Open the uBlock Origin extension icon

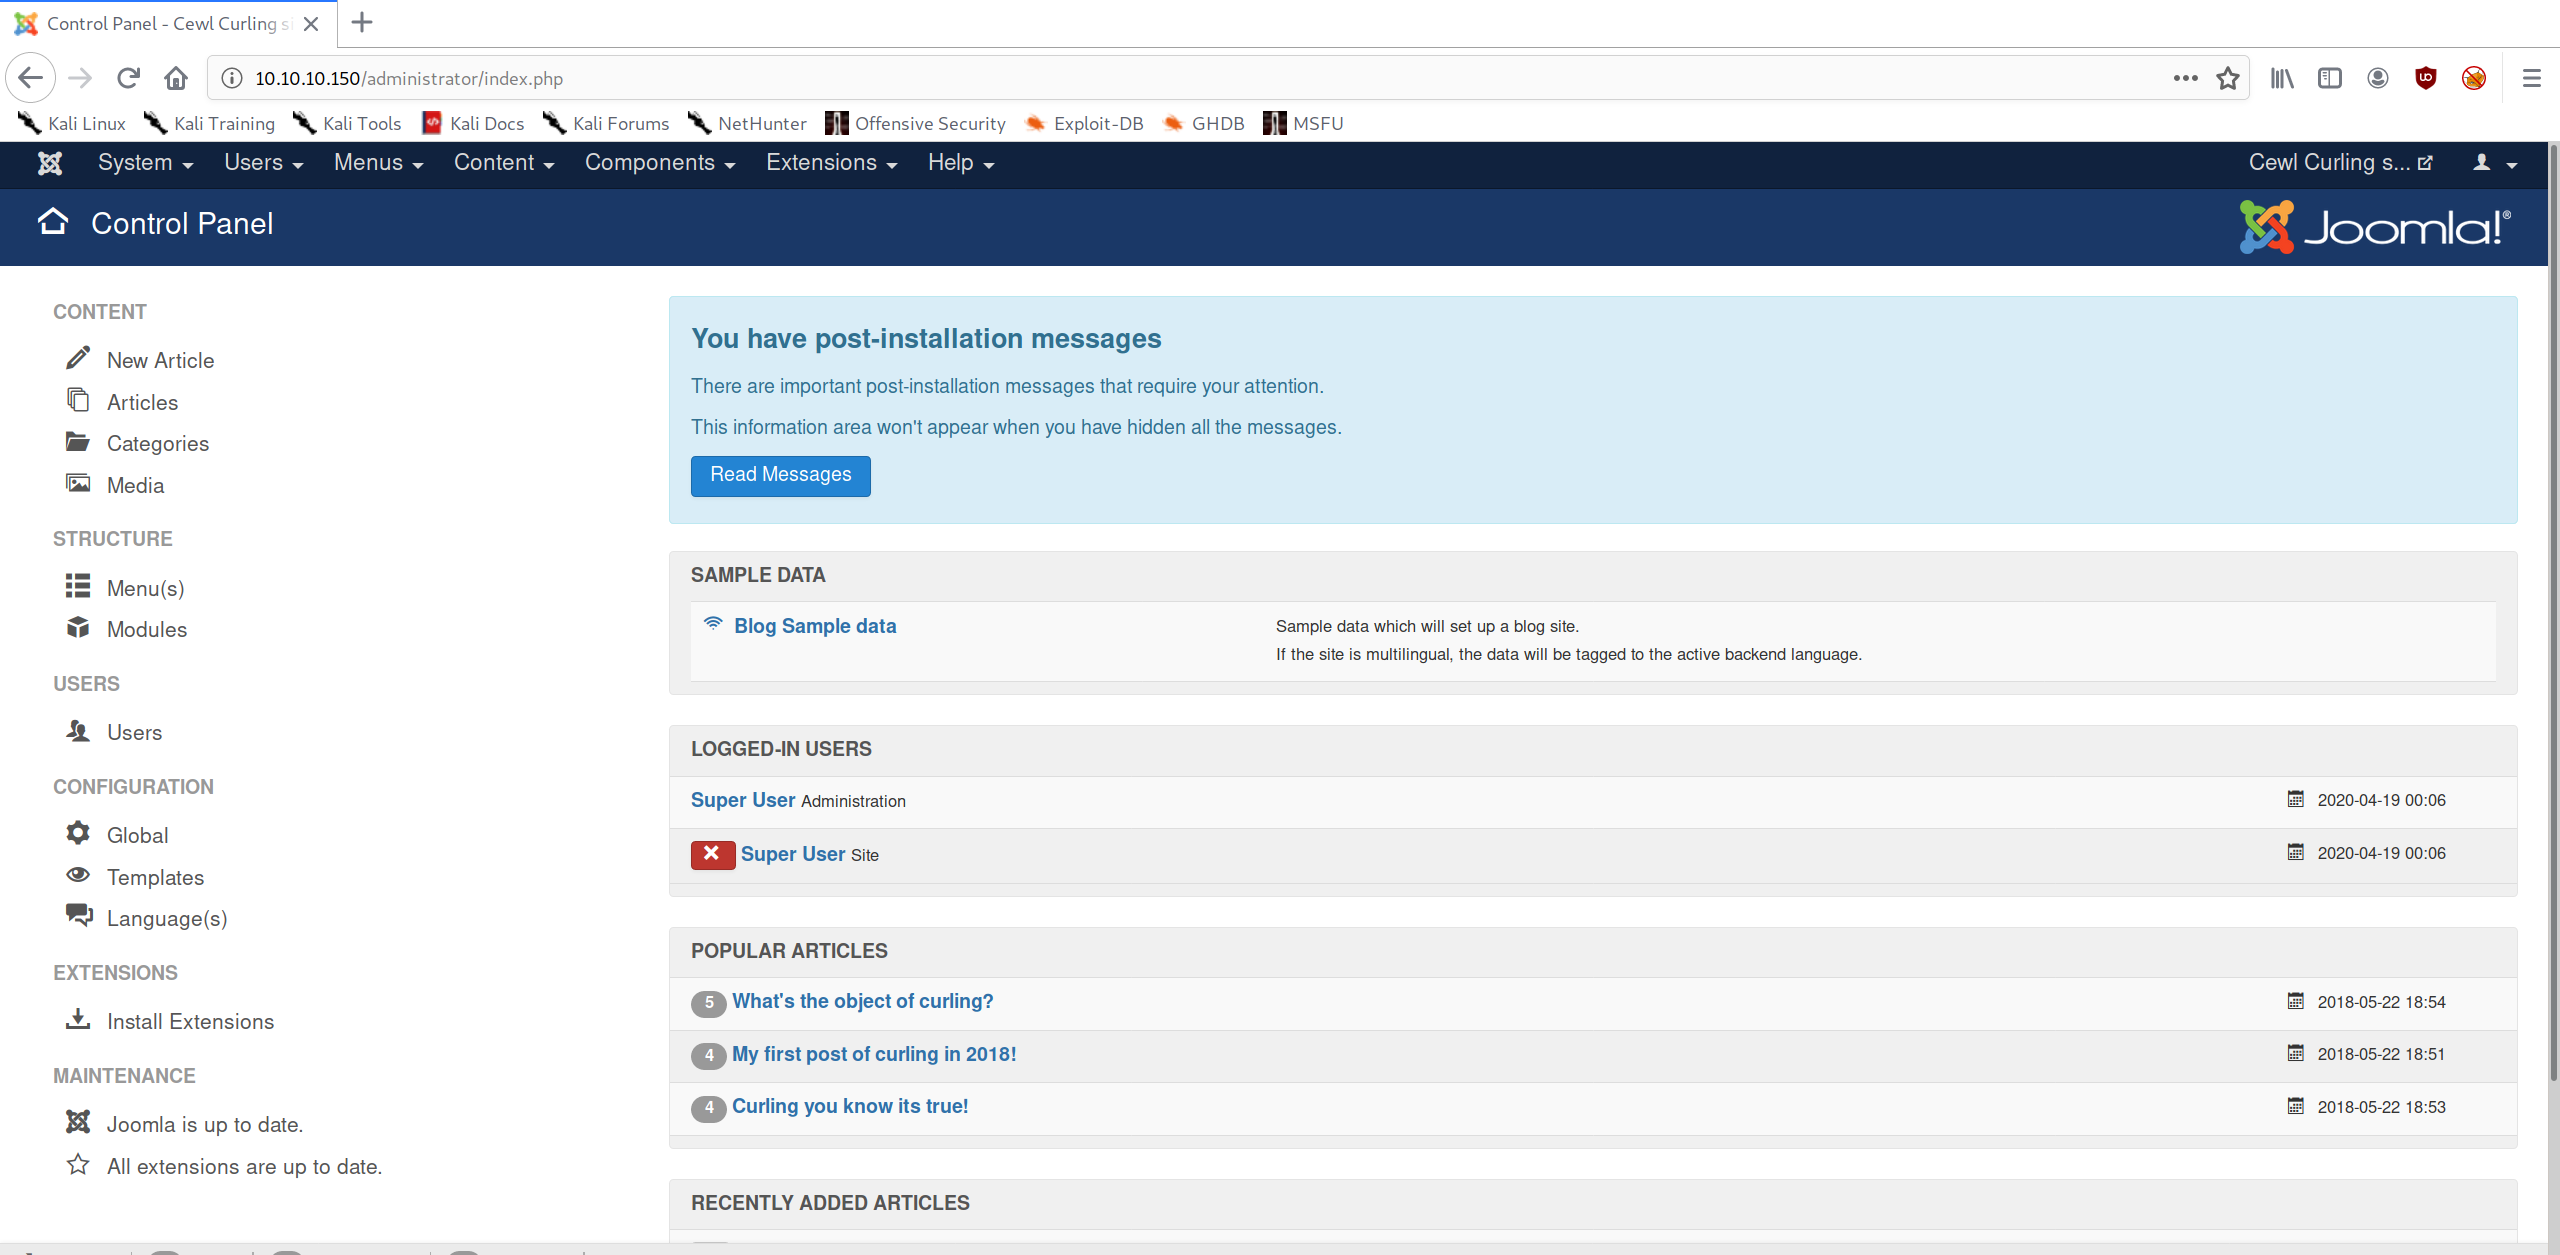click(x=2426, y=78)
